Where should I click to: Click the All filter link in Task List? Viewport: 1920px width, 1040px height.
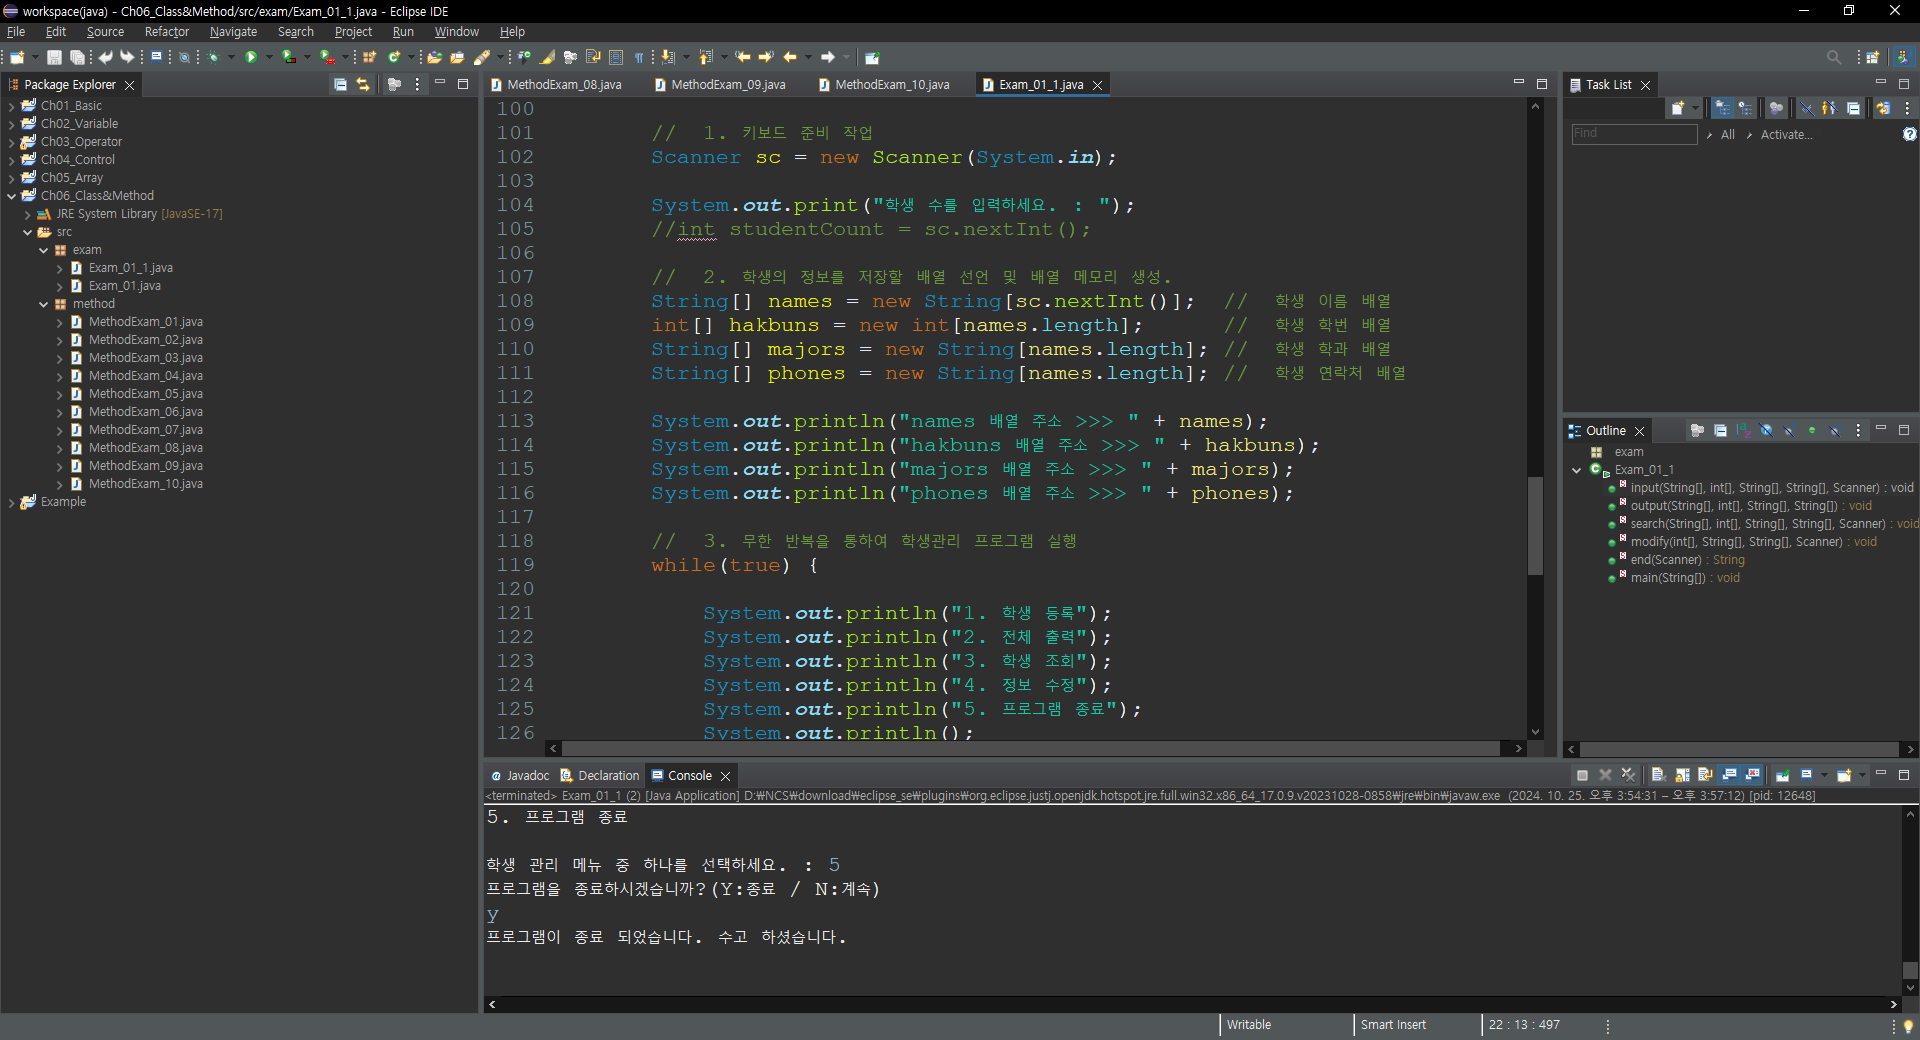[1728, 135]
